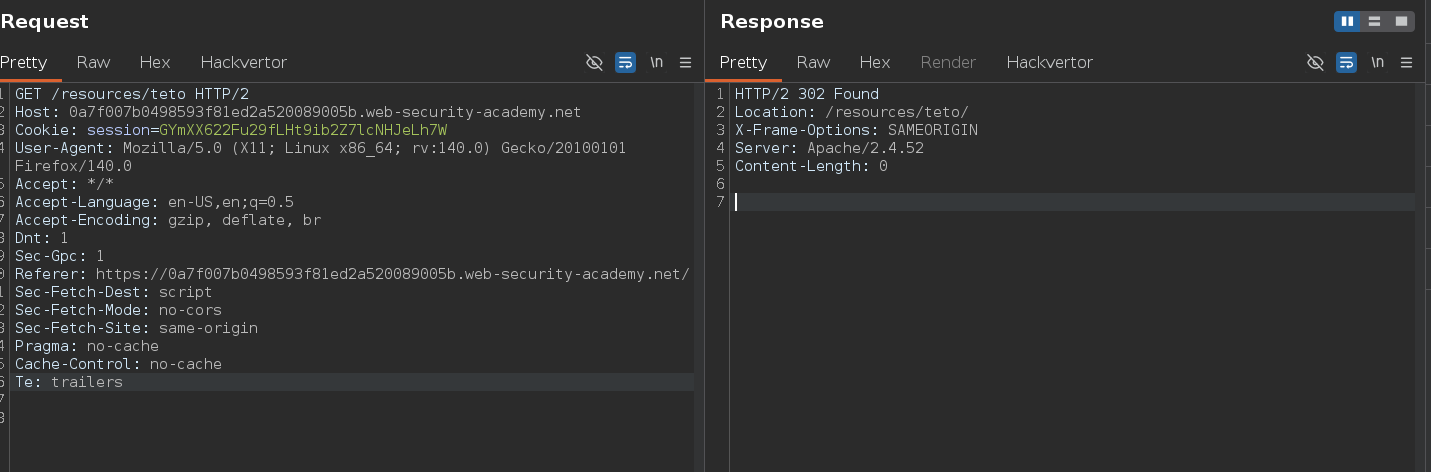1431x472 pixels.
Task: Click the Firefox/140.0 continuation line
Action: tap(73, 166)
